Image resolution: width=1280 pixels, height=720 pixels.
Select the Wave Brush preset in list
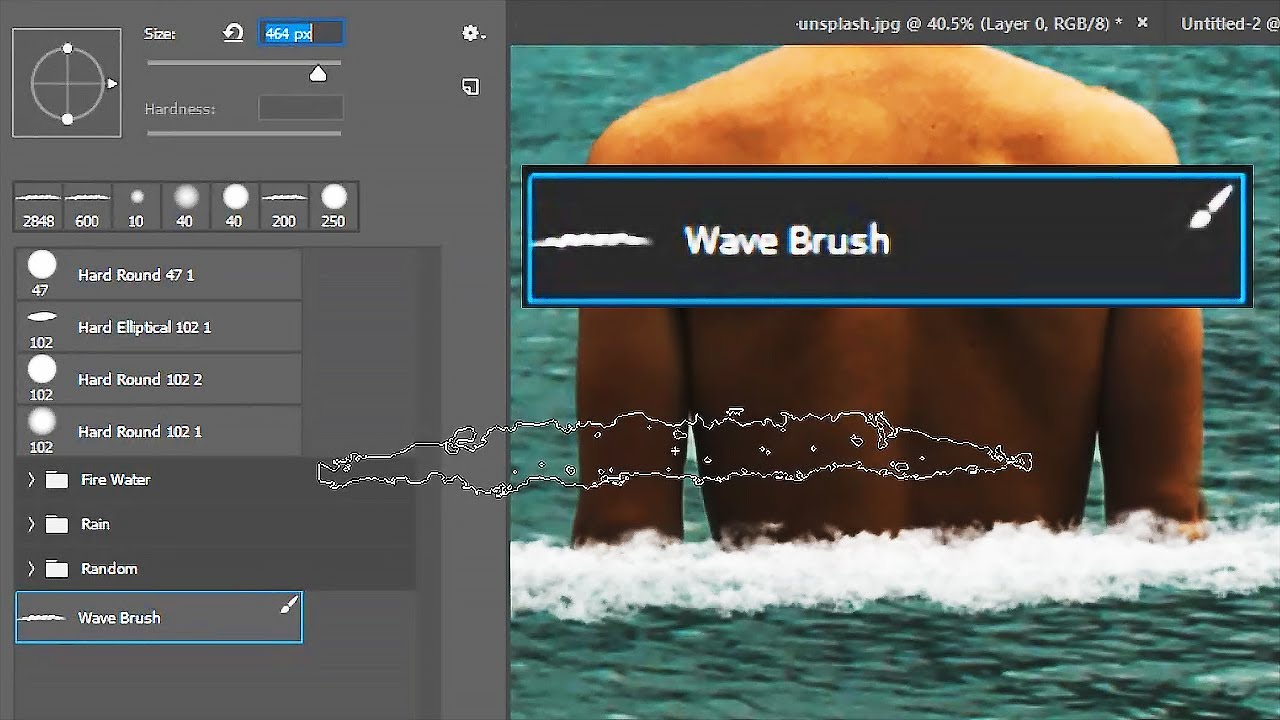tap(159, 617)
